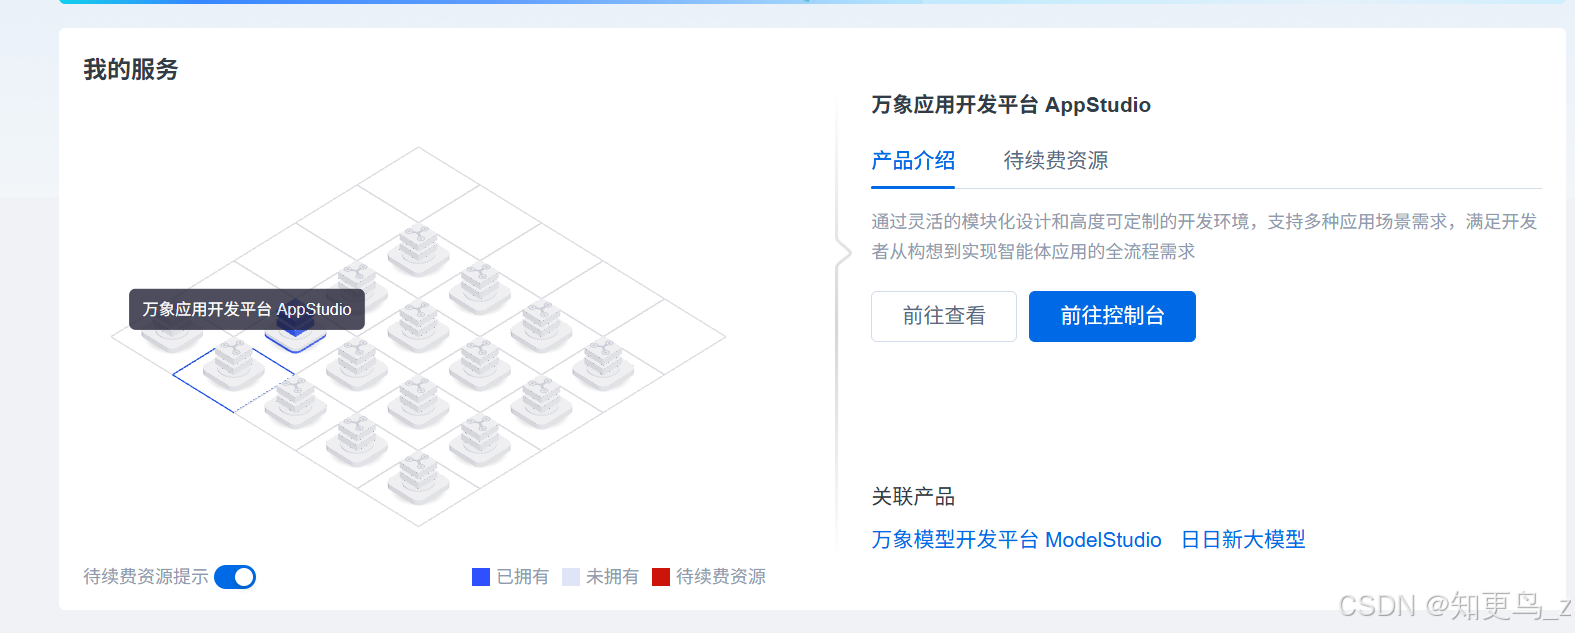Click the red 待续费资源 legend swatch

click(x=661, y=577)
